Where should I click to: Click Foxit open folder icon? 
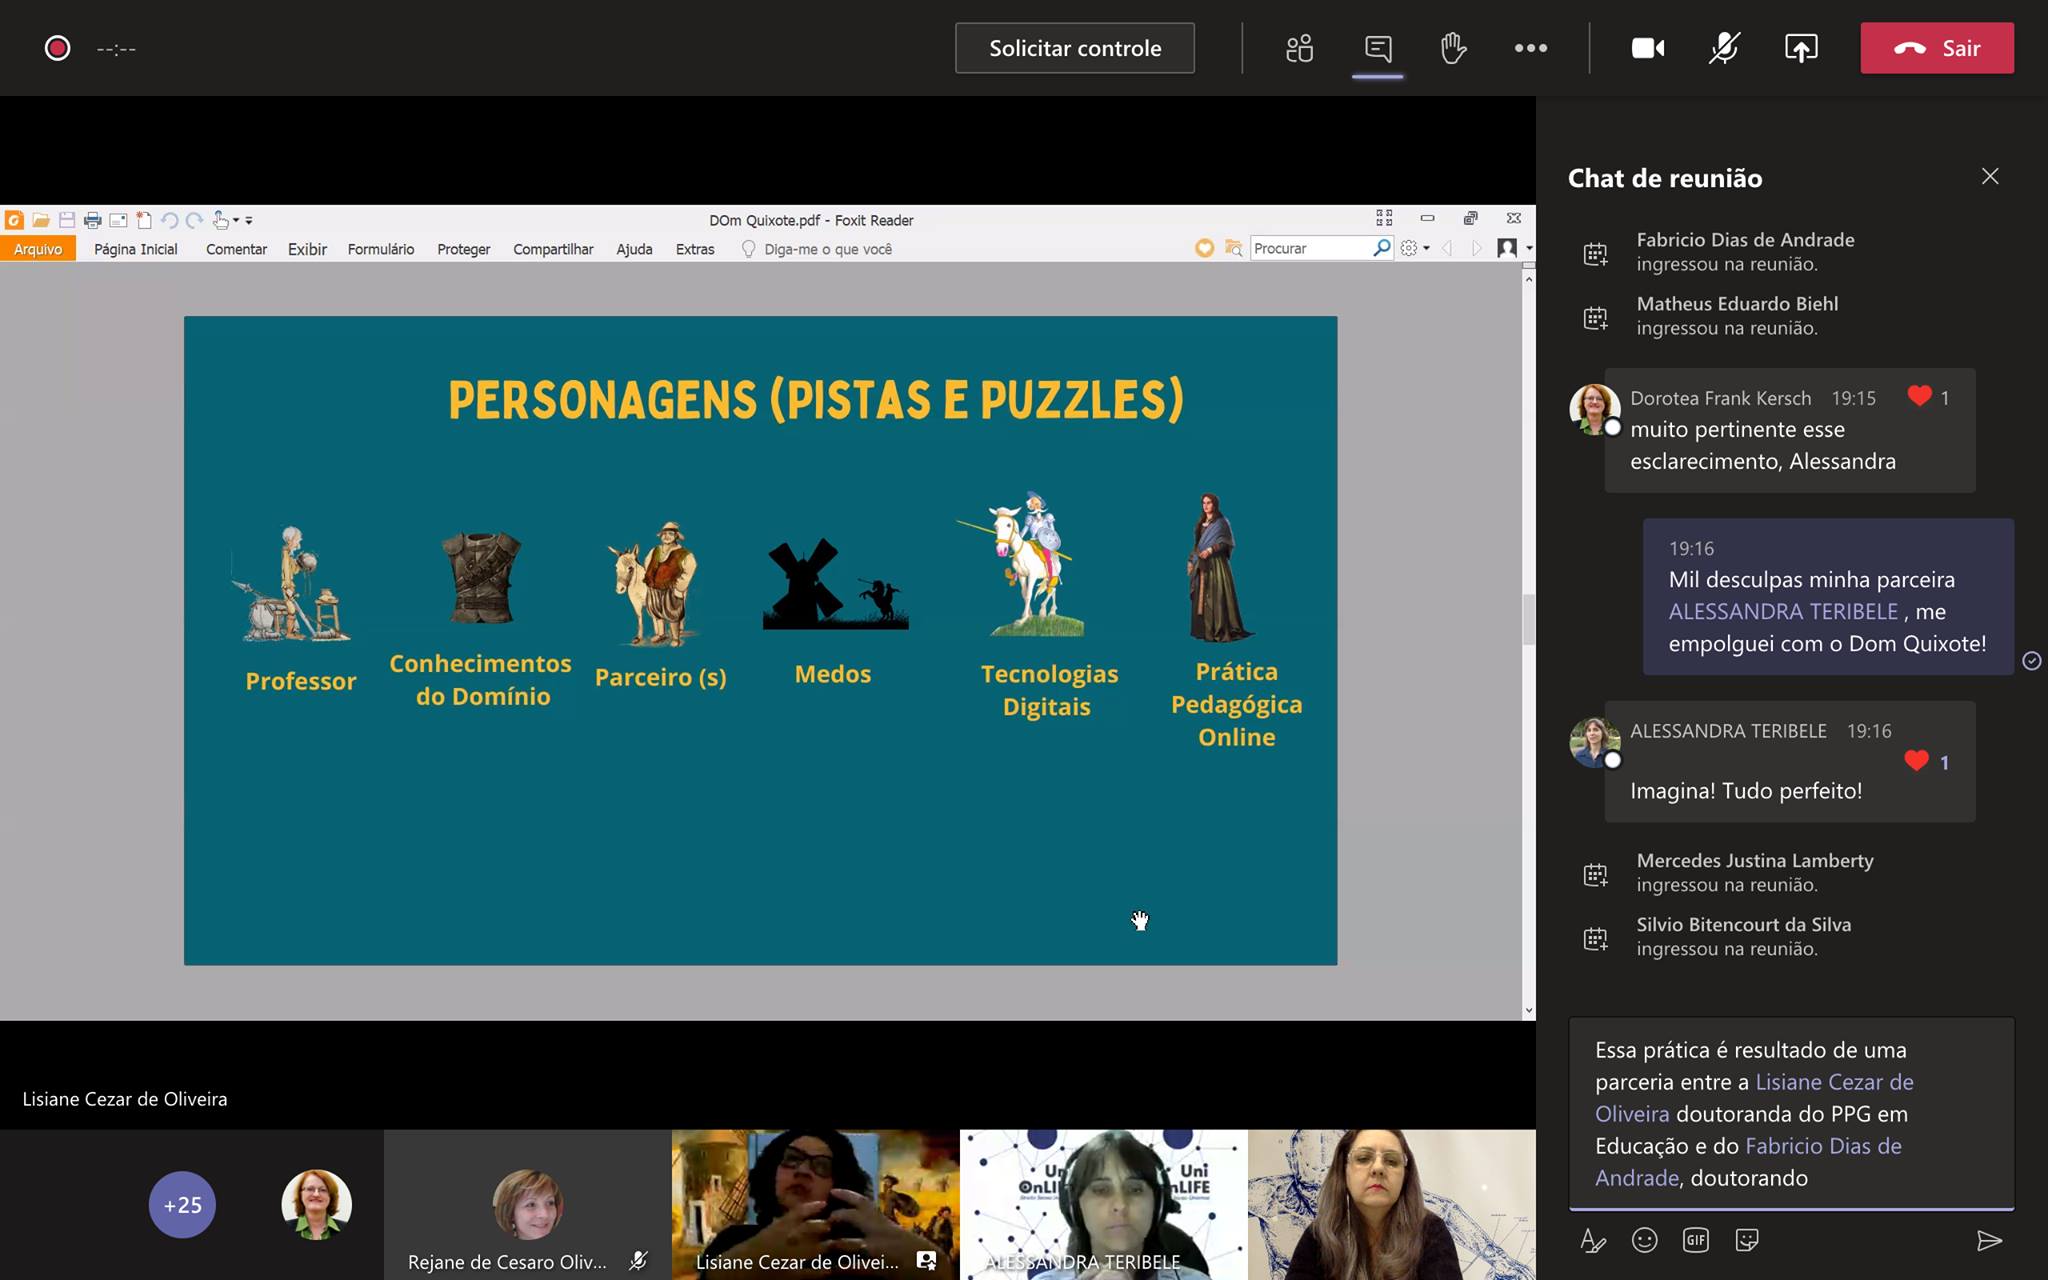tap(41, 220)
